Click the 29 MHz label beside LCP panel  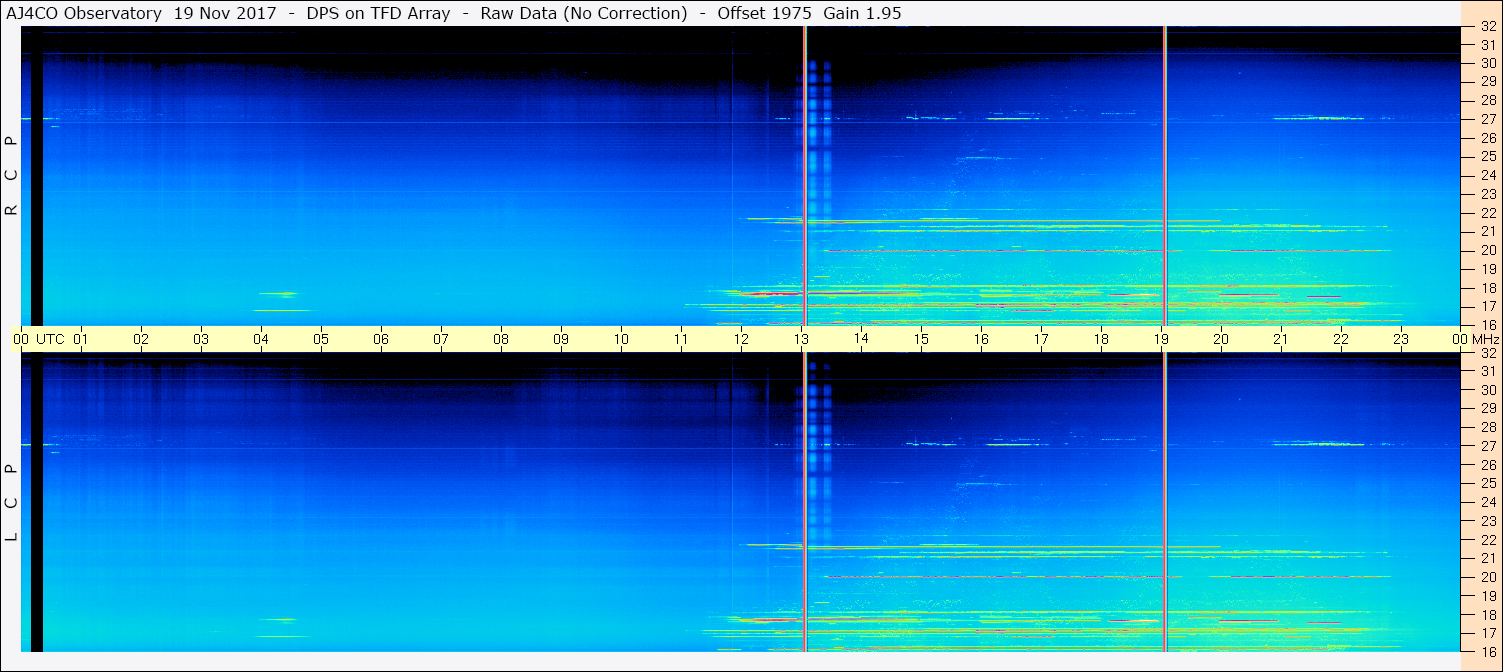click(1488, 409)
